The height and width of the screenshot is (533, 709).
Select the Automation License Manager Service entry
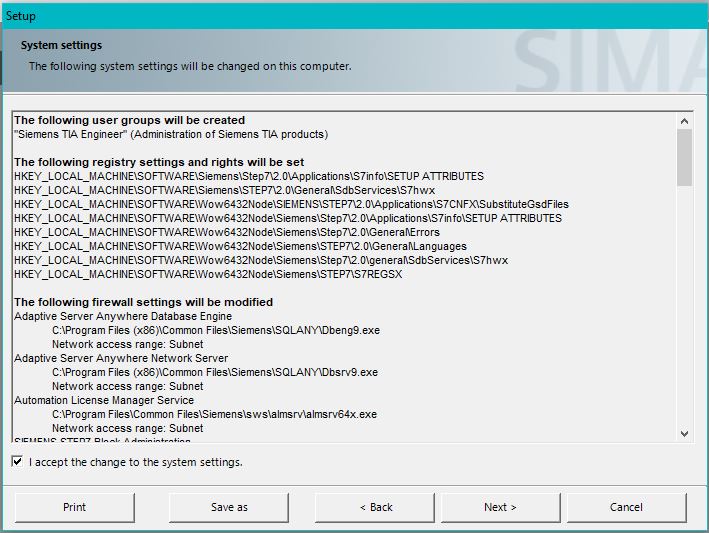(104, 400)
